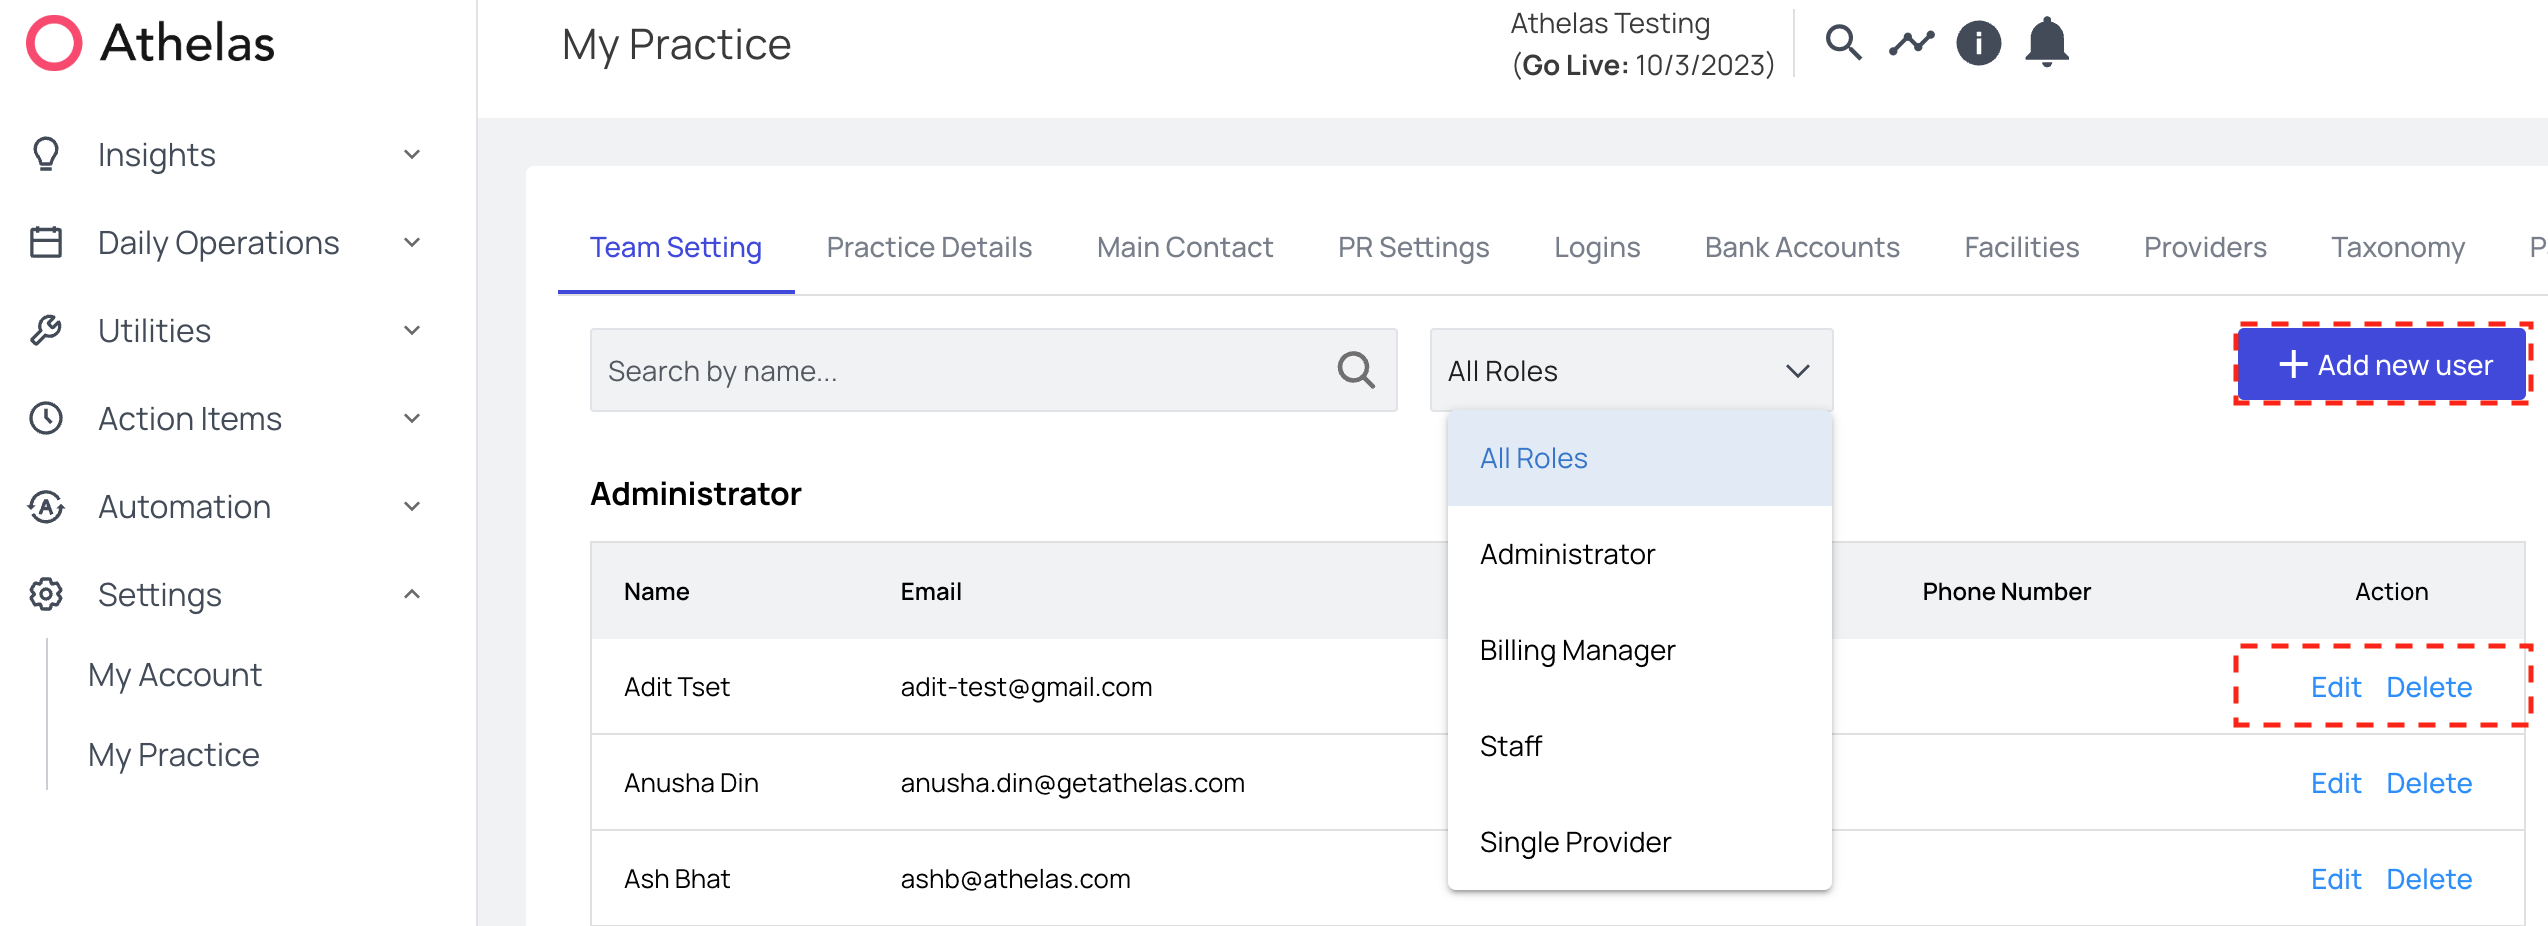The image size is (2548, 926).
Task: Select the Insights lightbulb icon
Action: pos(46,154)
